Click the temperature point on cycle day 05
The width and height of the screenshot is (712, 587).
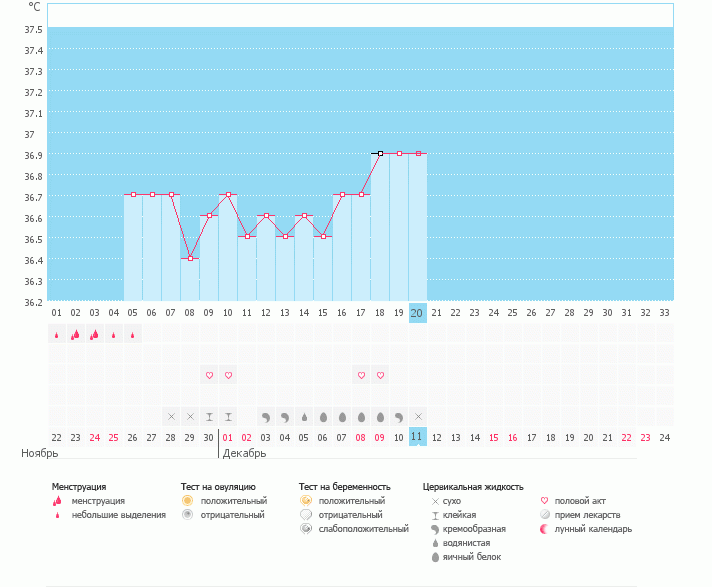(x=133, y=195)
